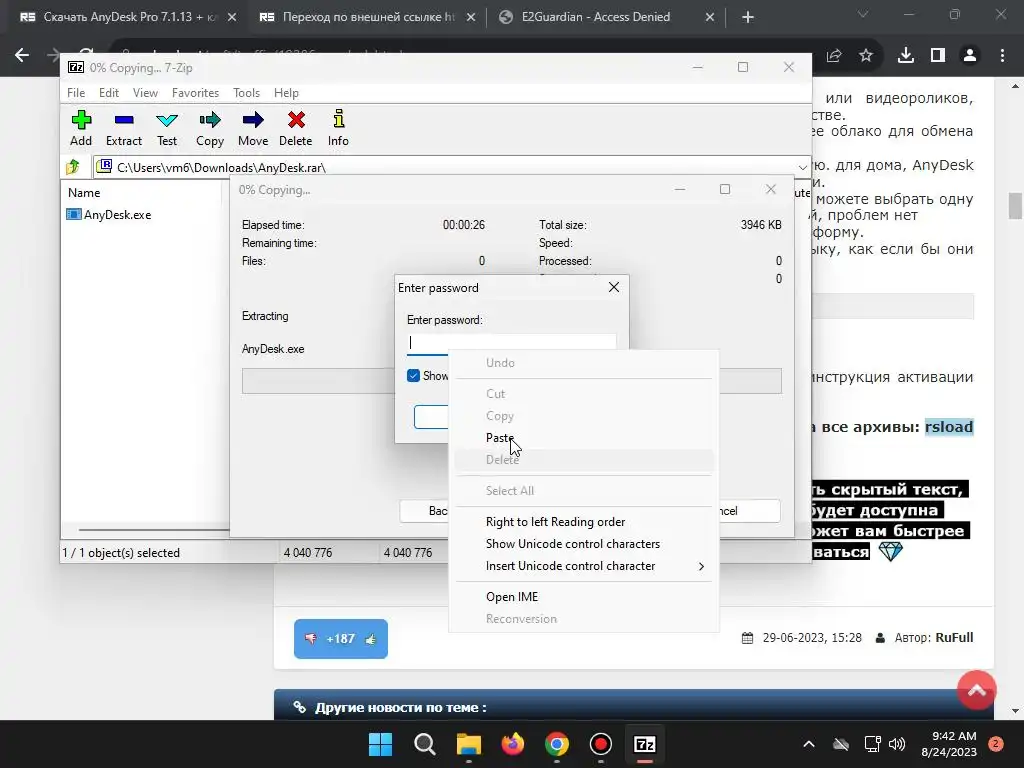Choose Open IME from context menu
1024x768 pixels.
point(512,597)
